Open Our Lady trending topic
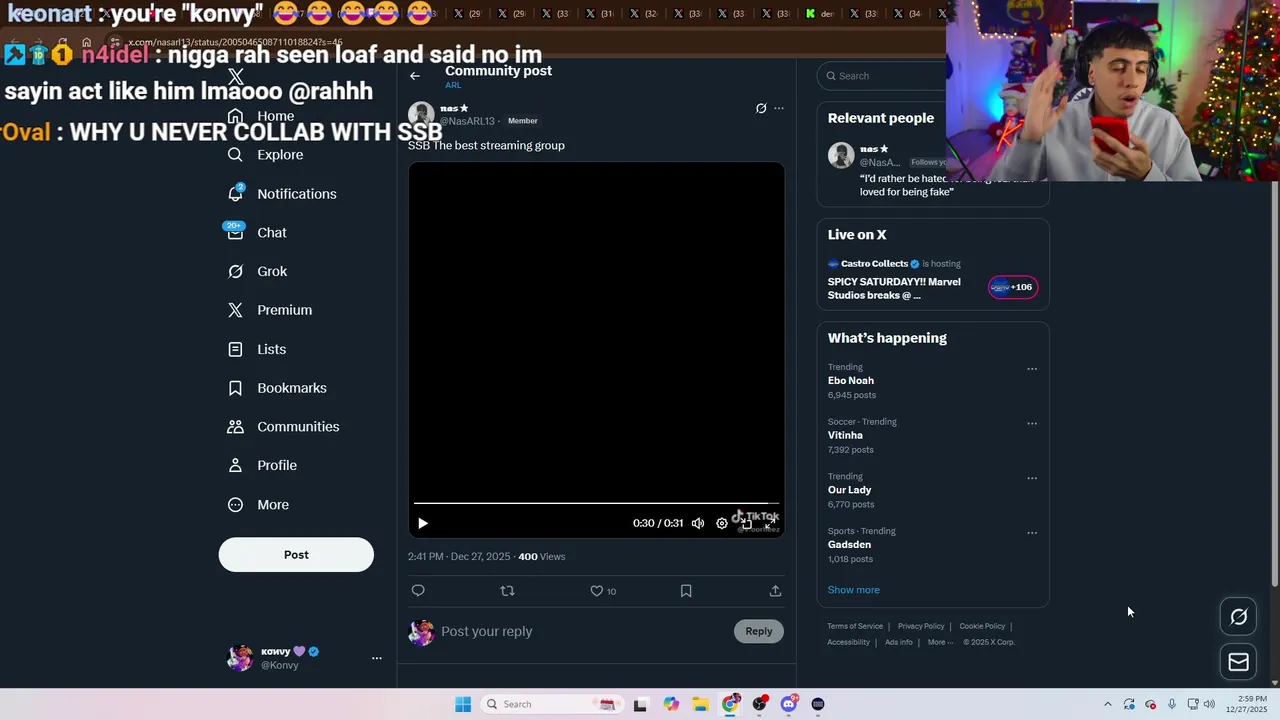Image resolution: width=1280 pixels, height=720 pixels. click(849, 490)
